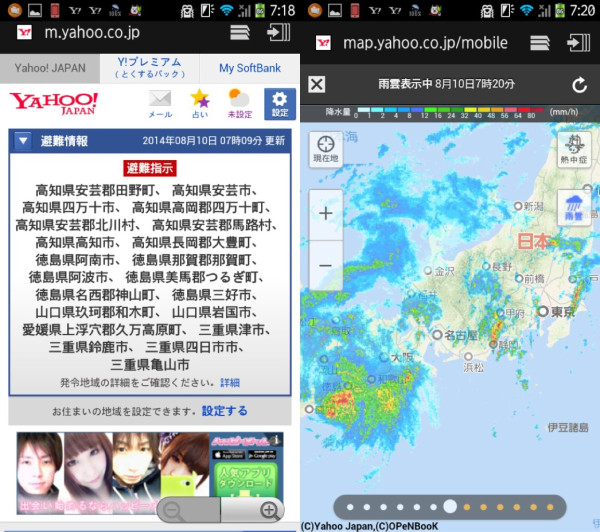Open the 熱中症 heatstroke layer icon
The height and width of the screenshot is (532, 600).
[574, 148]
